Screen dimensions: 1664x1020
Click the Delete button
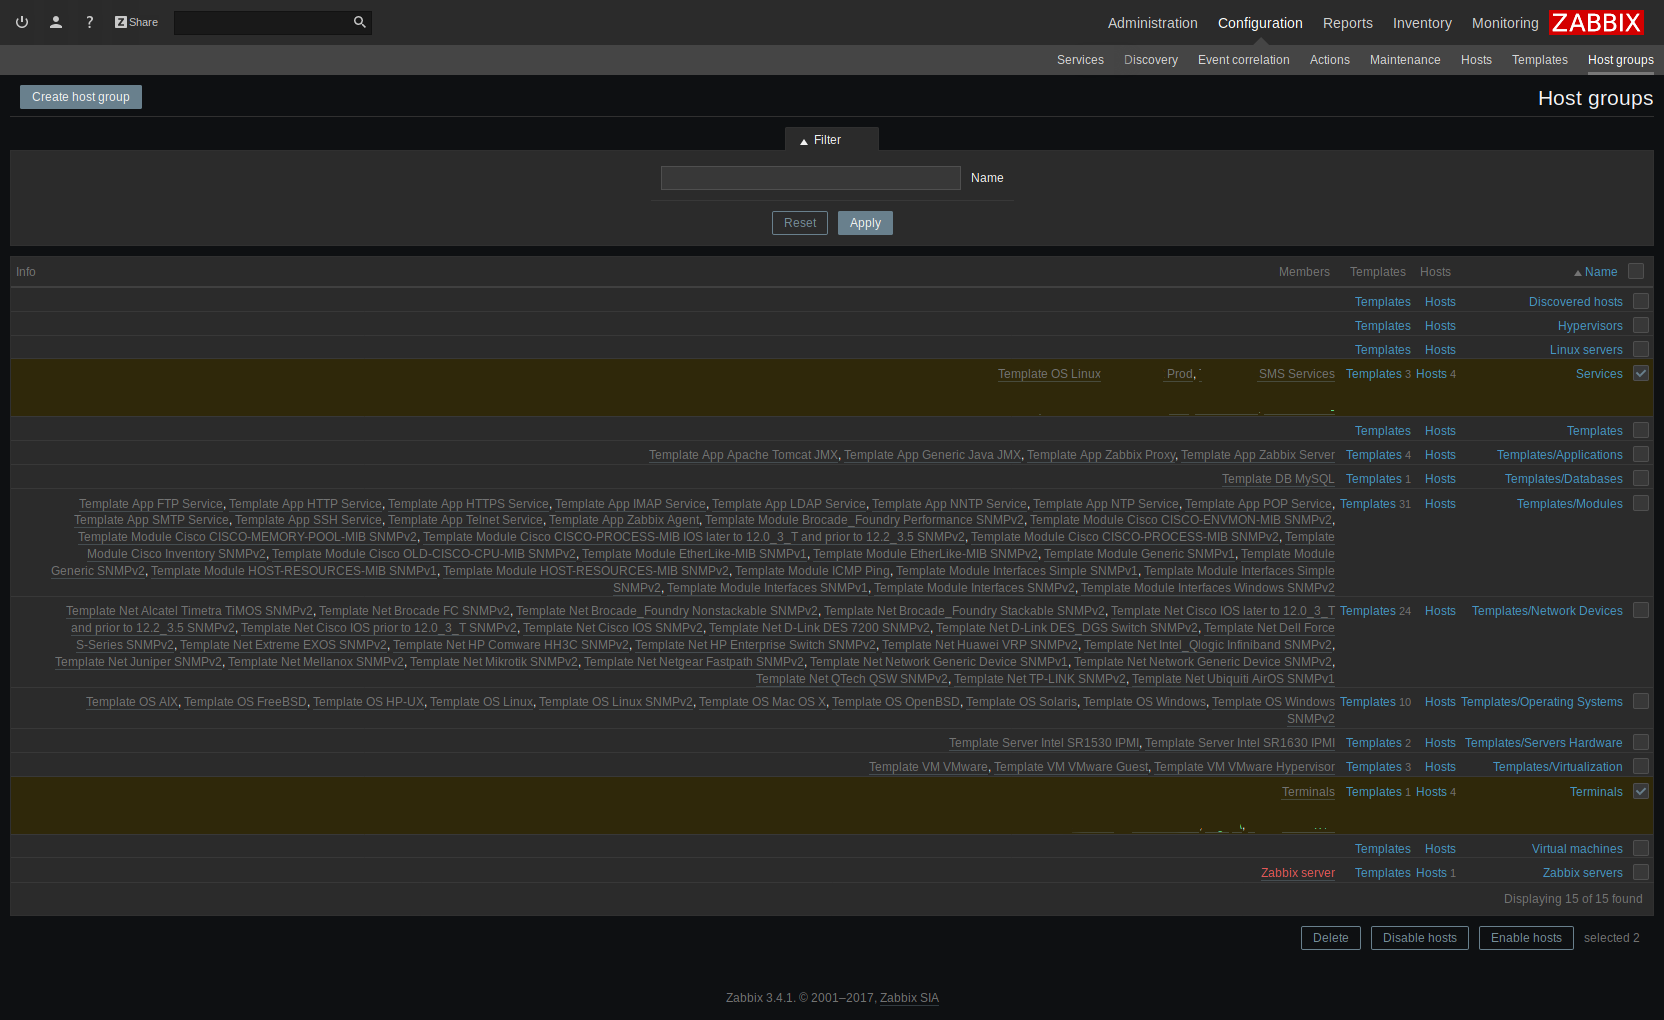1330,938
